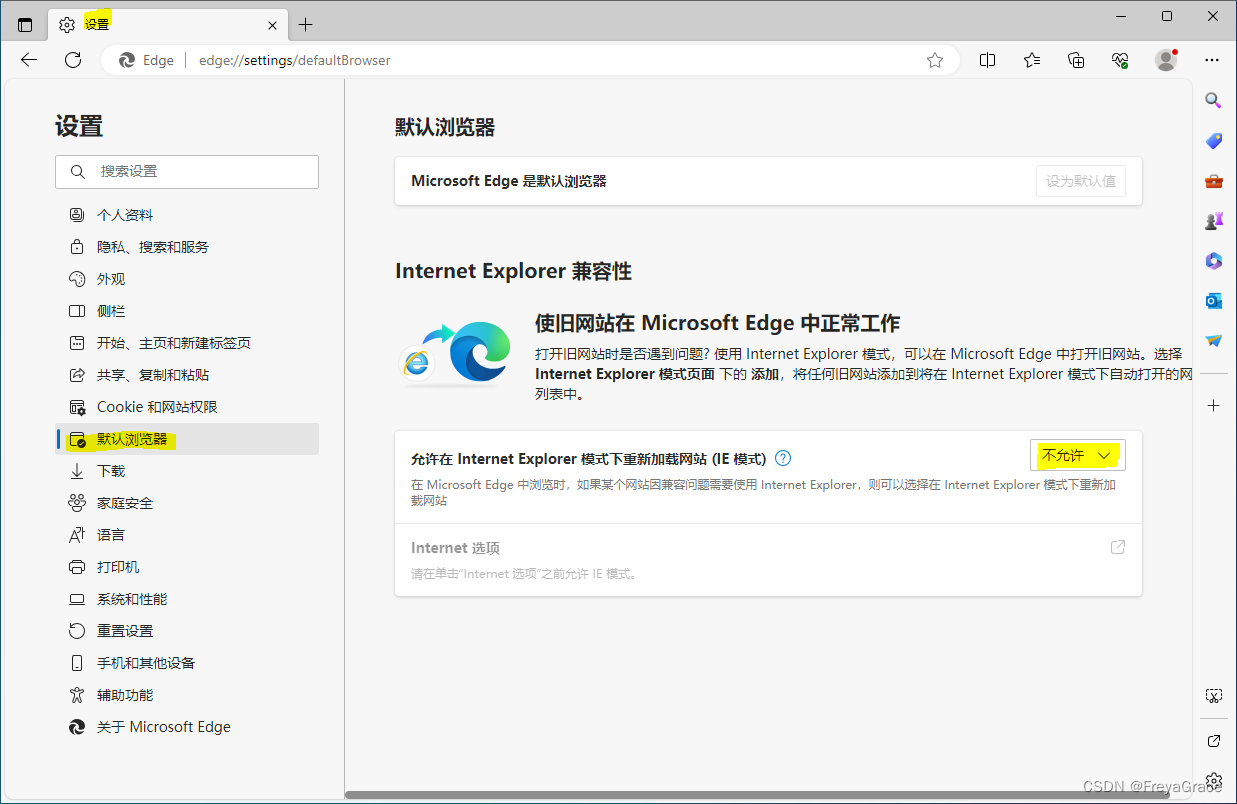1237x804 pixels.
Task: Open 系统和性能 settings section
Action: pyautogui.click(x=187, y=599)
